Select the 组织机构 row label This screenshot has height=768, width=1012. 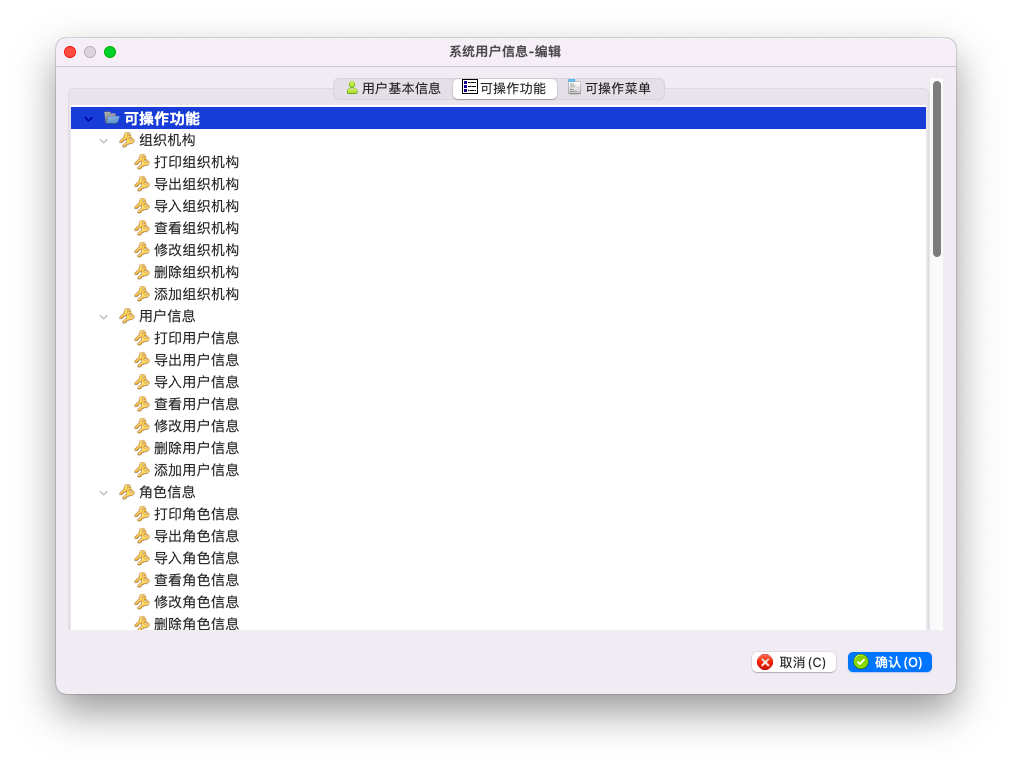[x=167, y=140]
